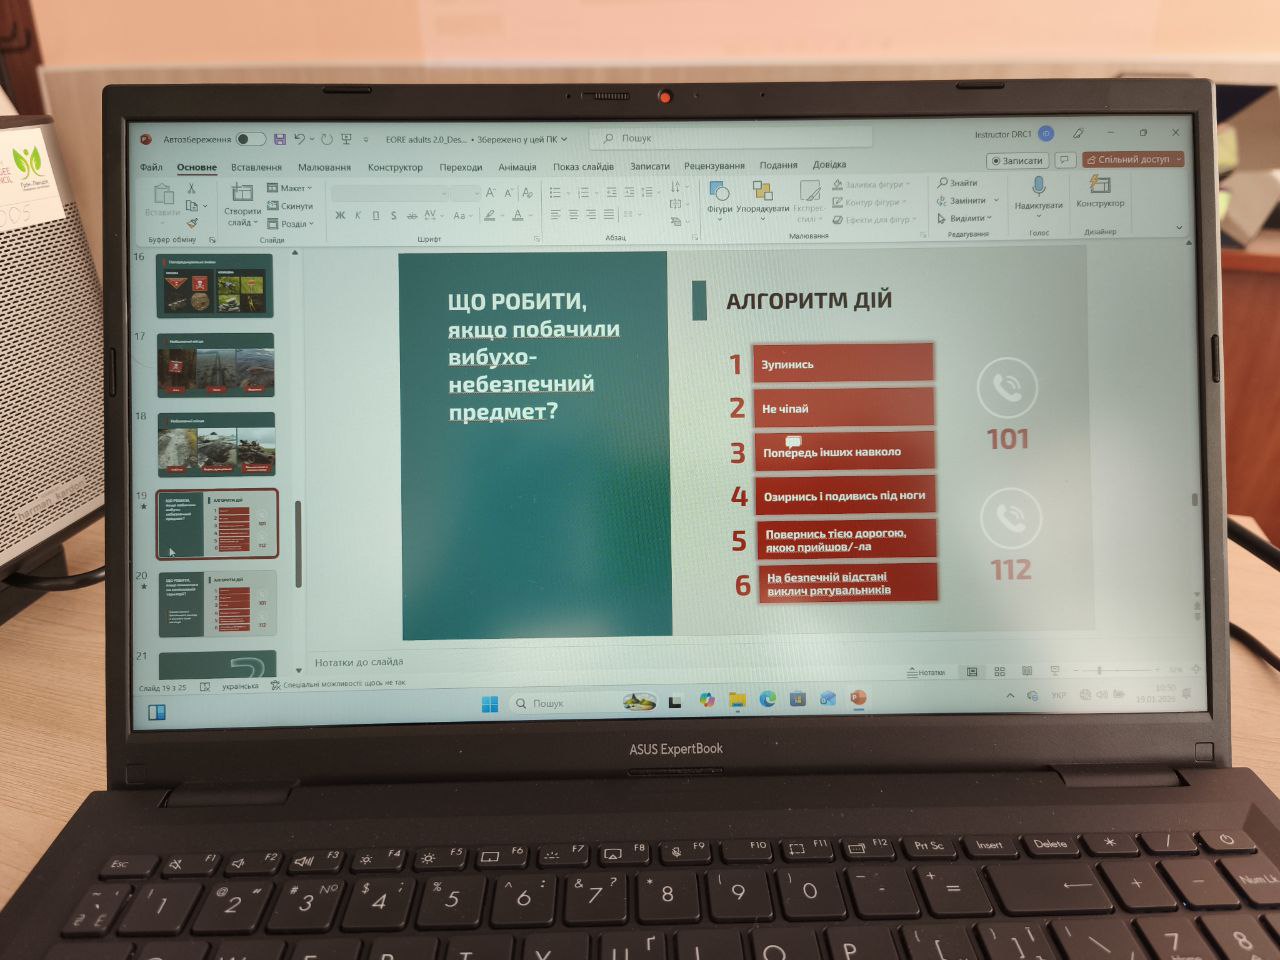Open the Виділити select dropdown
The height and width of the screenshot is (960, 1280).
click(x=965, y=218)
